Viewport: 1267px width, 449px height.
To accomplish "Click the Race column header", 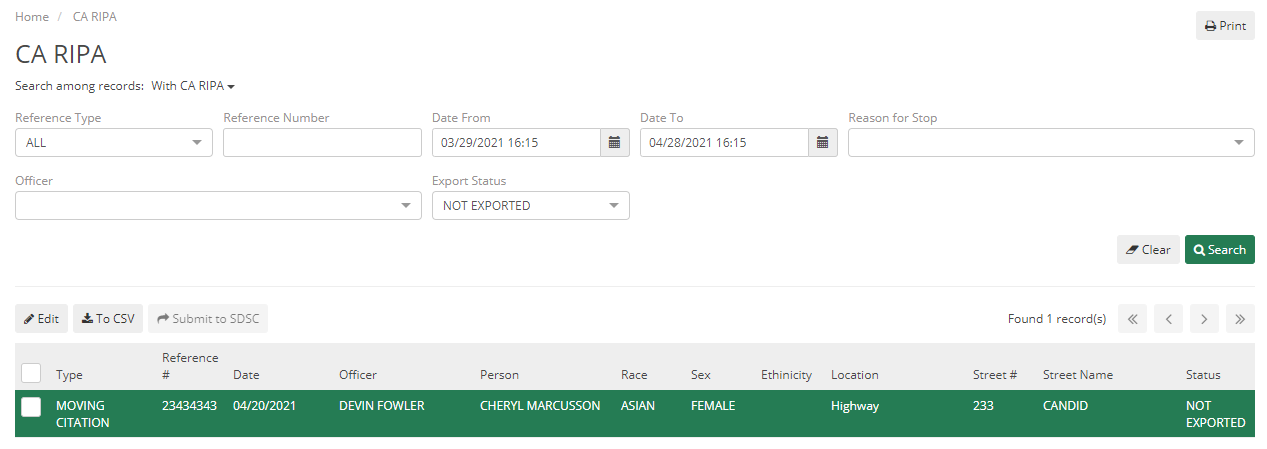I will pos(634,375).
